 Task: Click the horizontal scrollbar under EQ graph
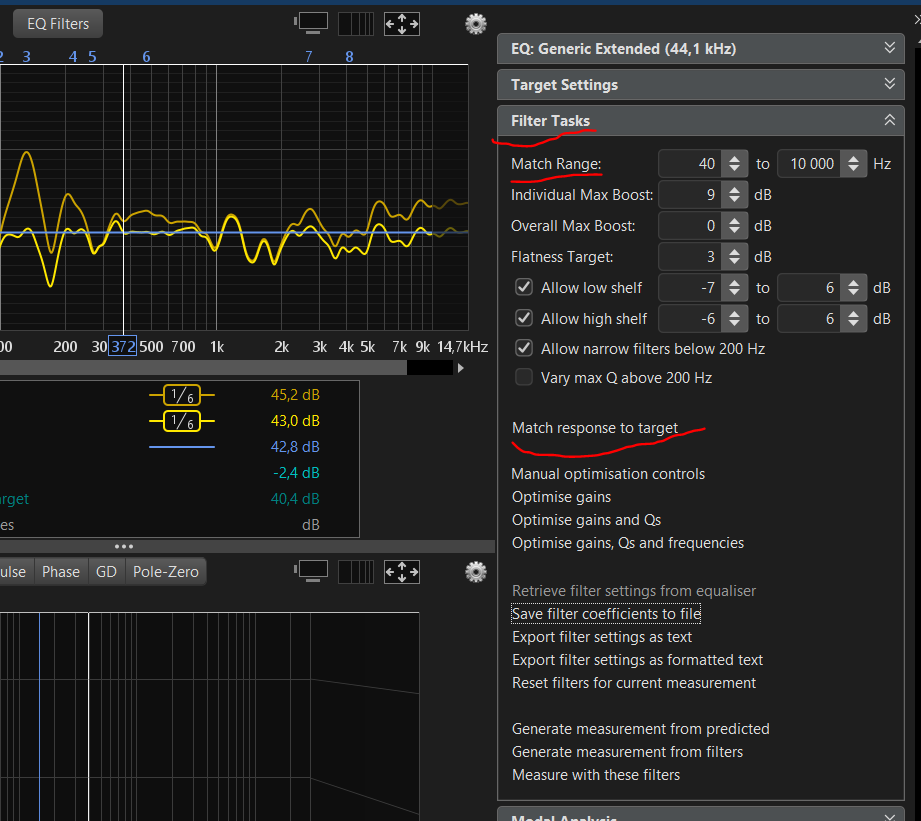(203, 368)
